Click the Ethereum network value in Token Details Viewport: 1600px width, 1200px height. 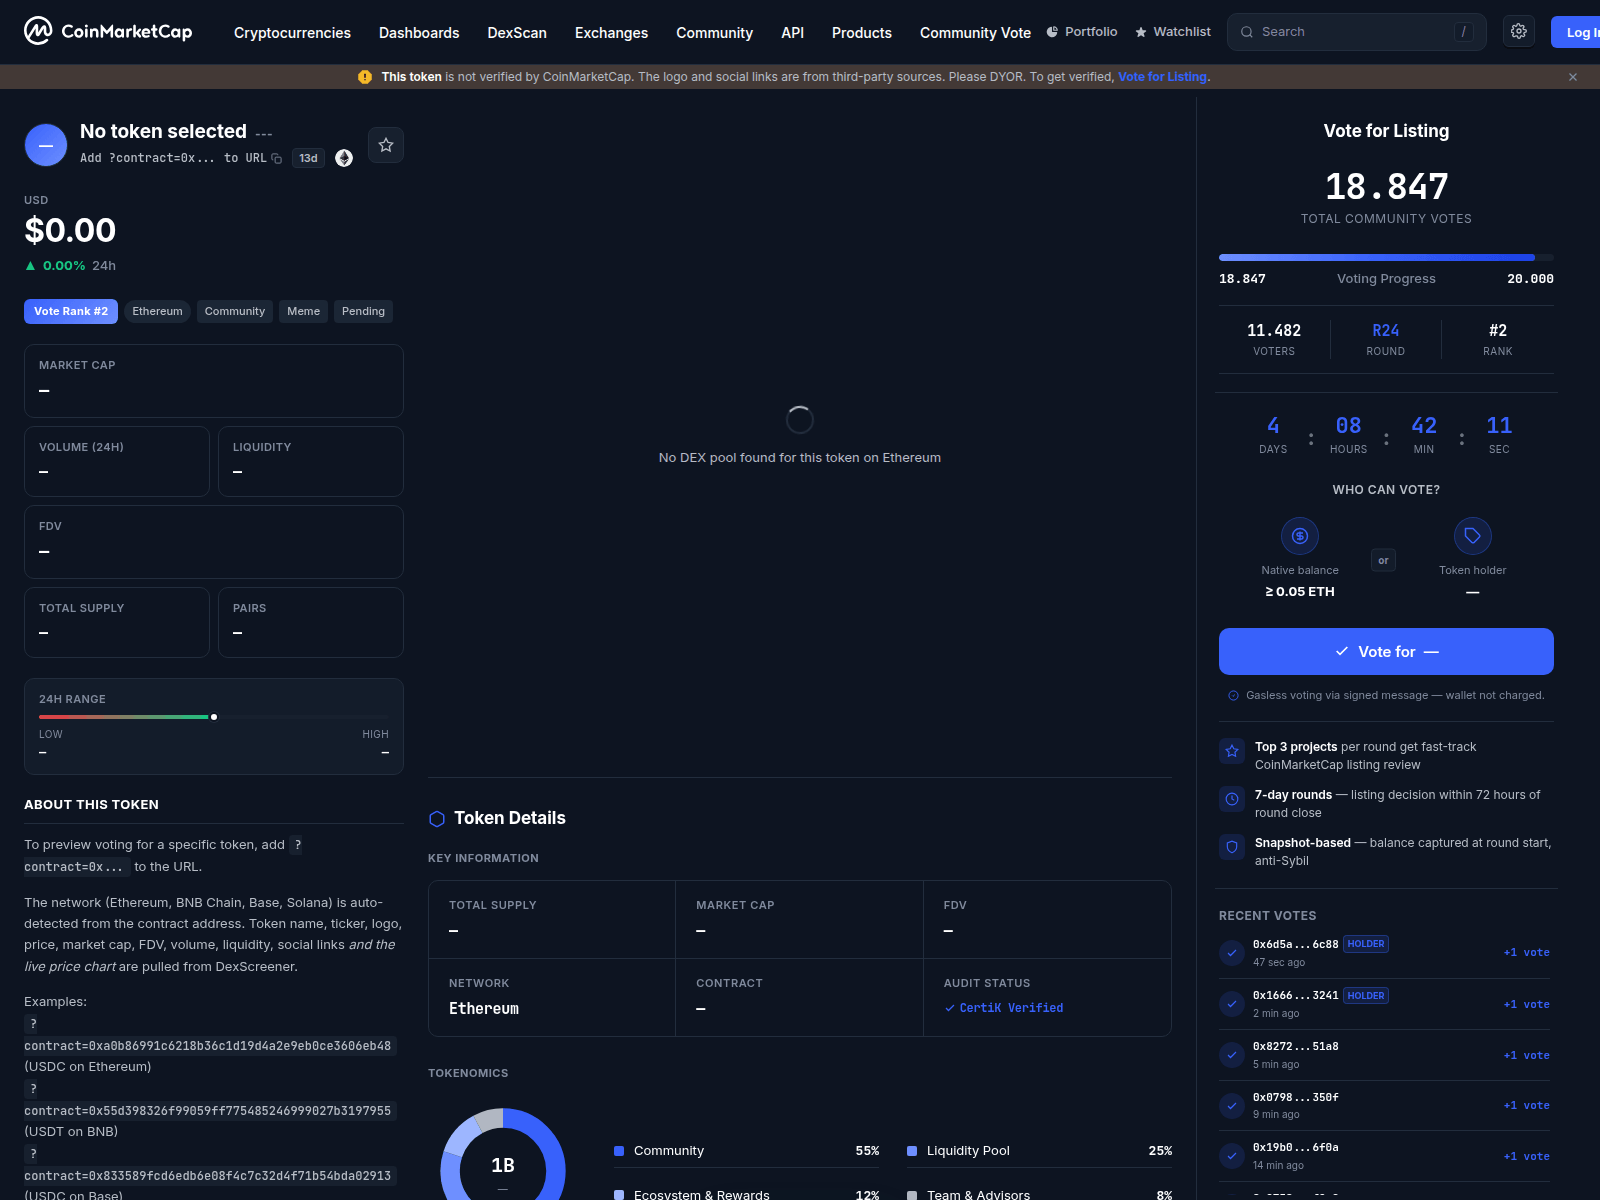[484, 1008]
